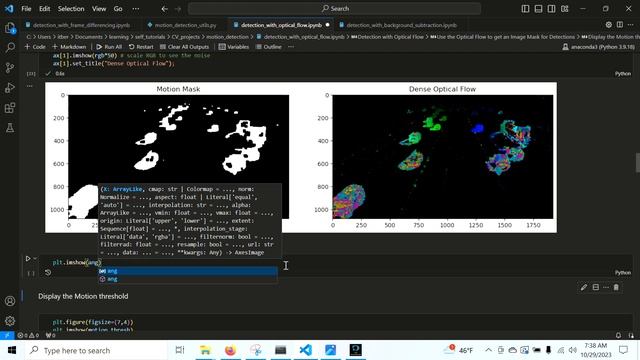Image resolution: width=640 pixels, height=360 pixels.
Task: Toggle secondary side bar layout icon
Action: coord(551,9)
